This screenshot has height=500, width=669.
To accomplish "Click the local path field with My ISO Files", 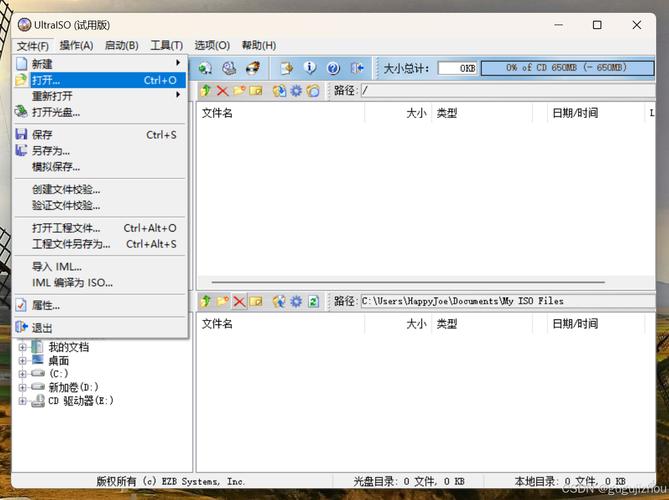I will click(x=508, y=301).
